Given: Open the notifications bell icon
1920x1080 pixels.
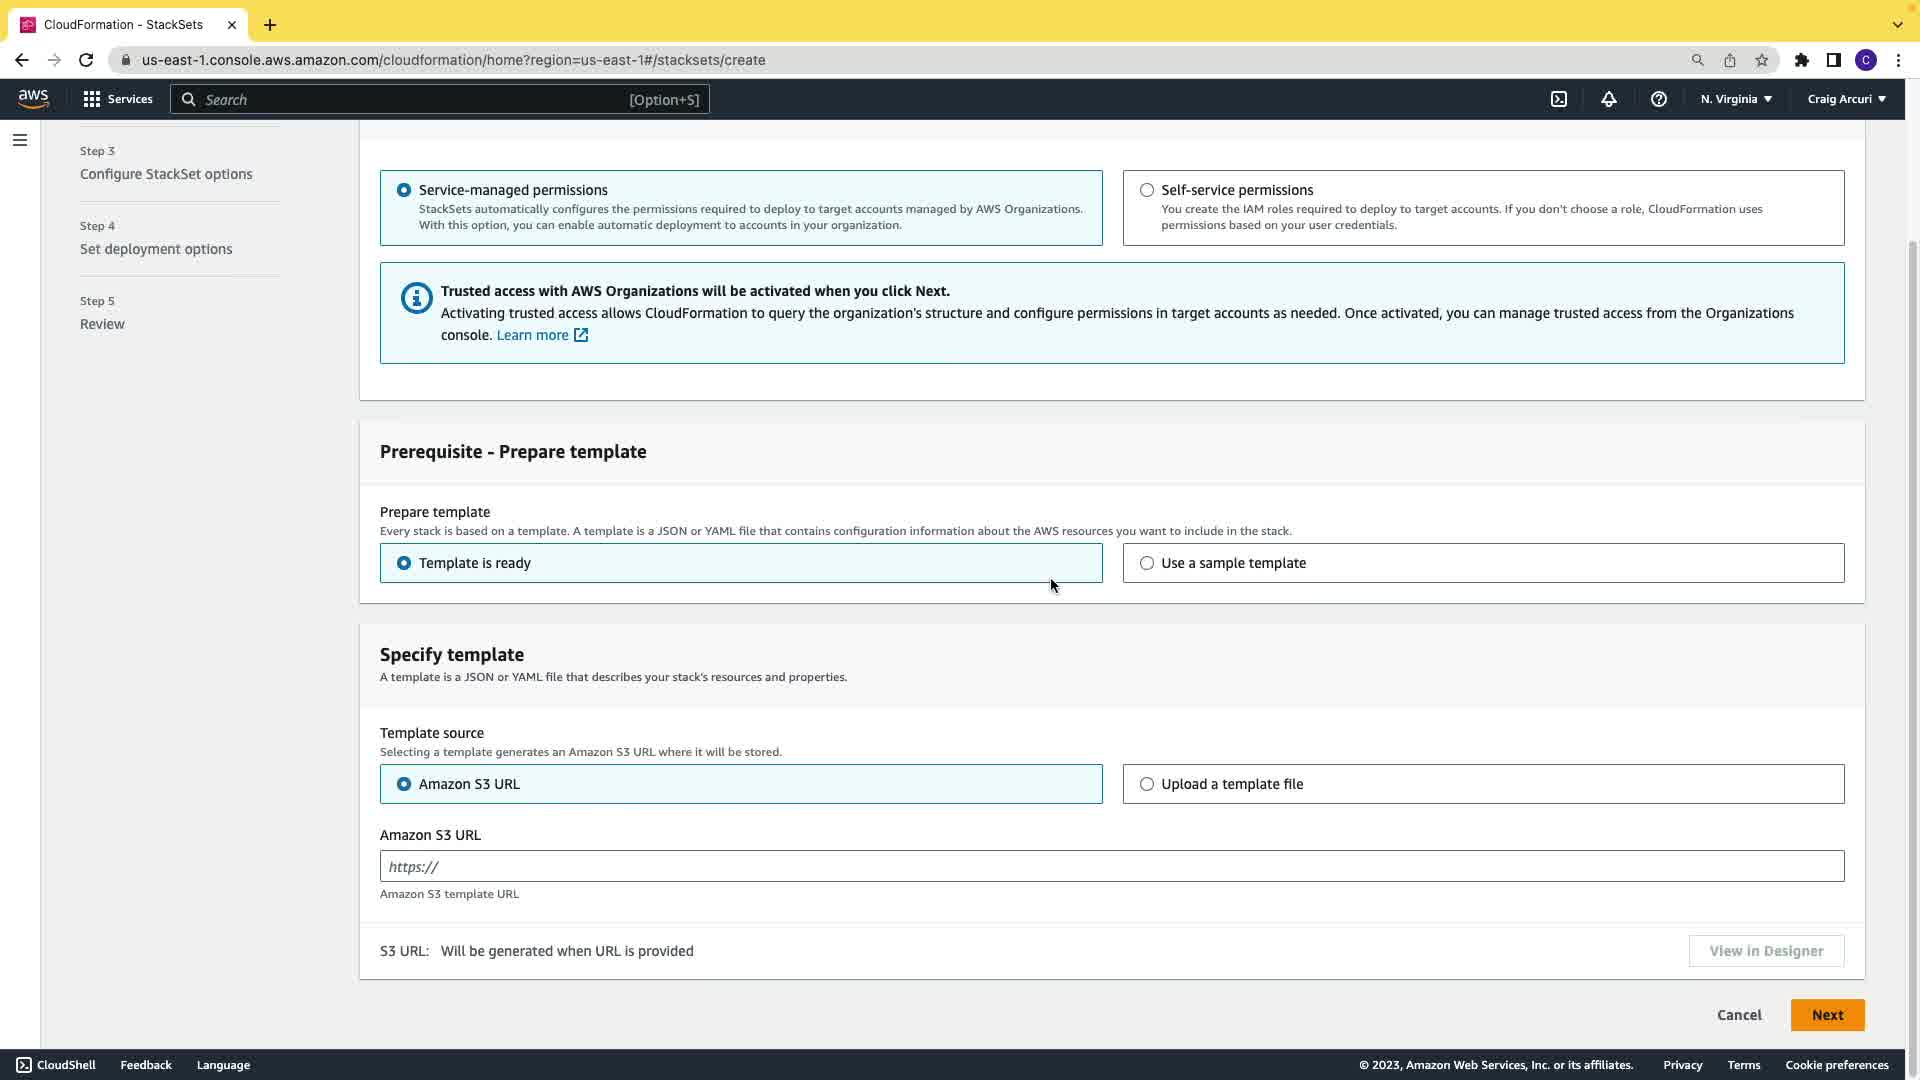Looking at the screenshot, I should (1609, 99).
